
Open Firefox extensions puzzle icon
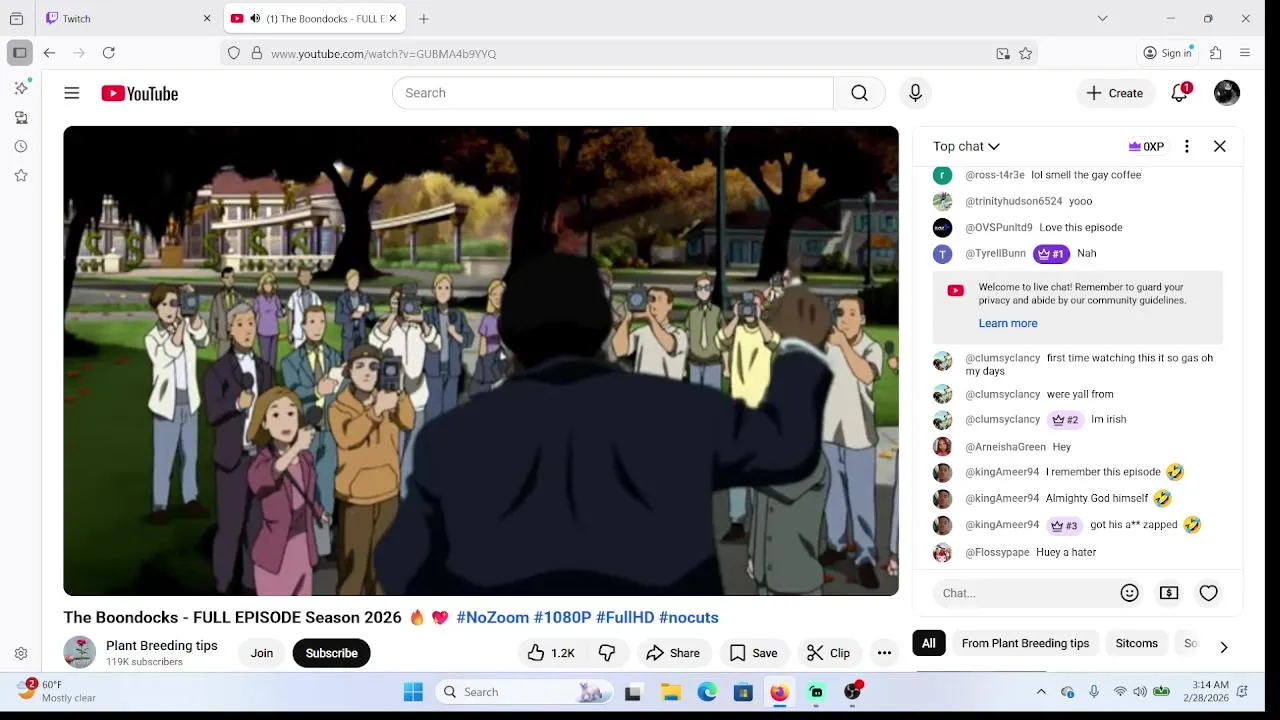point(1216,53)
